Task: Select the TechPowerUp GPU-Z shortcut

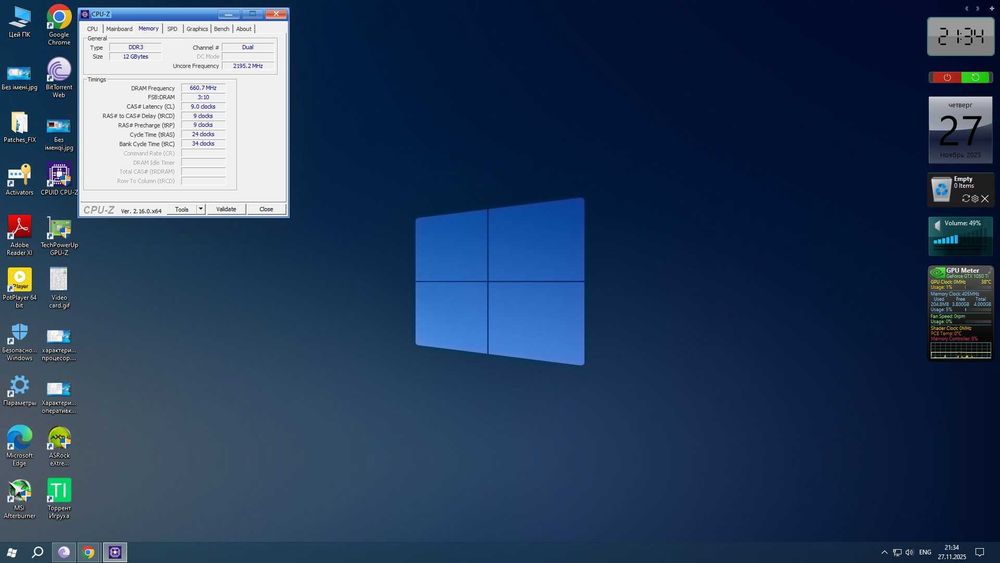Action: tap(59, 235)
